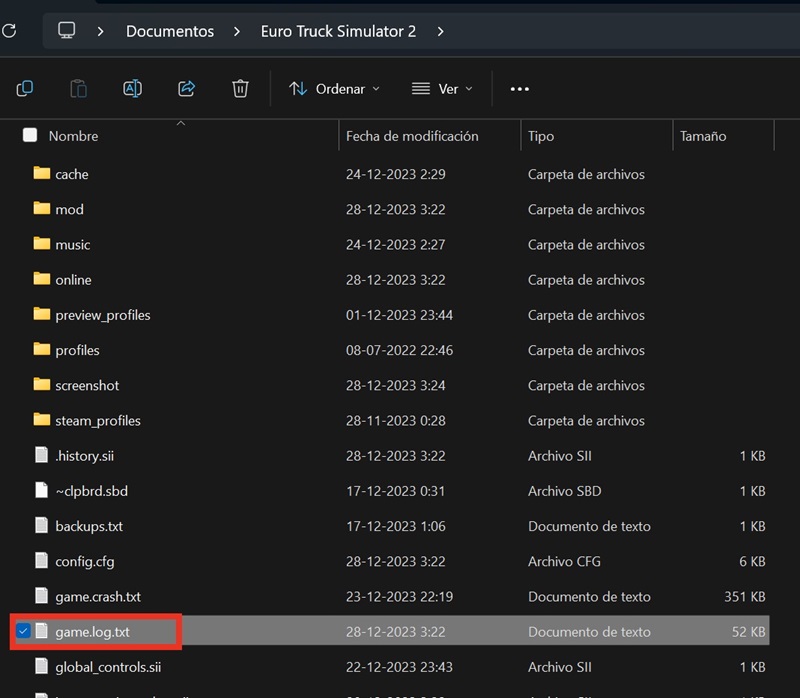
Task: Click the This PC monitor icon
Action: (x=66, y=31)
